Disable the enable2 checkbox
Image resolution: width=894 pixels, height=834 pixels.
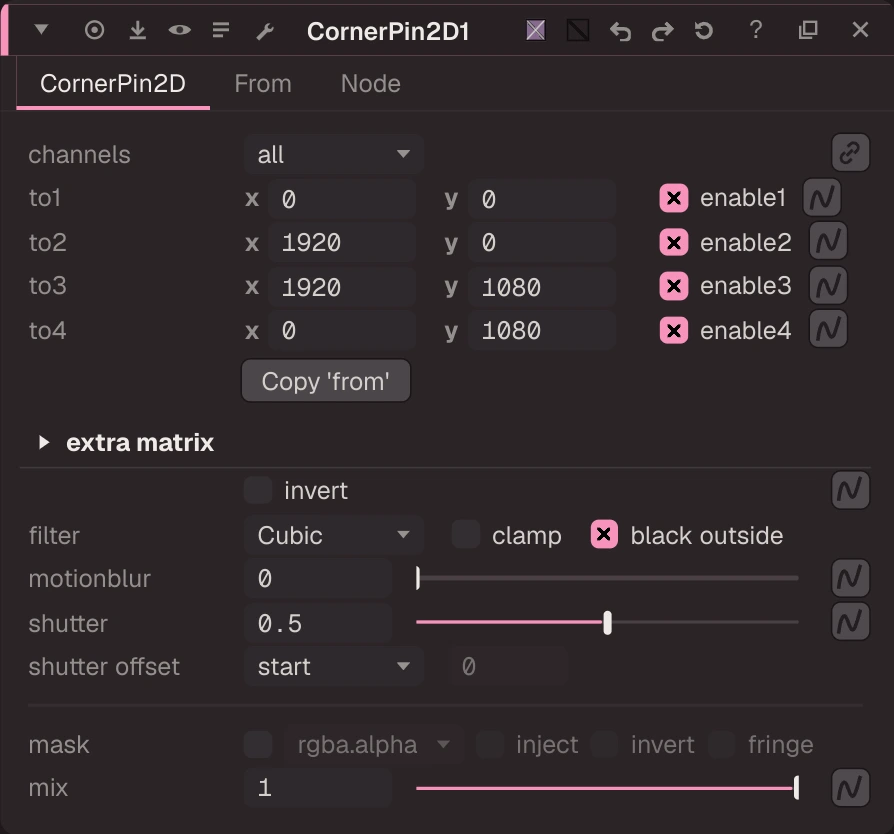[x=674, y=242]
